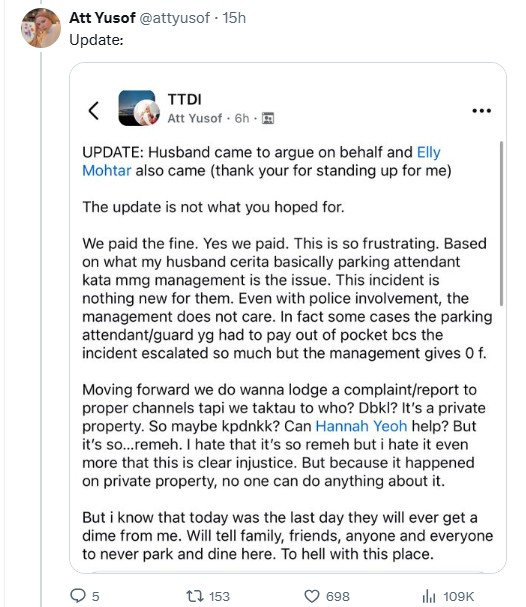Click the group members icon beside 6h
526x607 pixels.
pos(268,118)
